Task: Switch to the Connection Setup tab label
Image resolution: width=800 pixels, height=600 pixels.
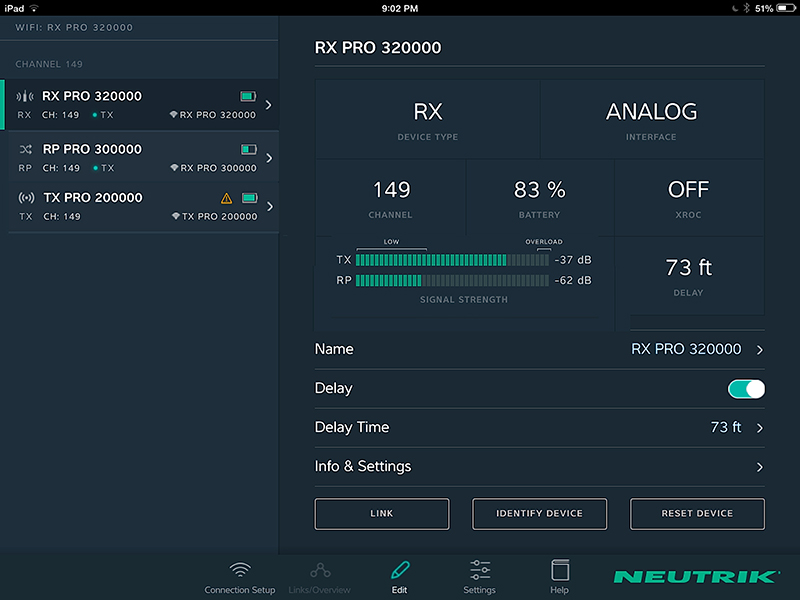Action: [x=240, y=590]
